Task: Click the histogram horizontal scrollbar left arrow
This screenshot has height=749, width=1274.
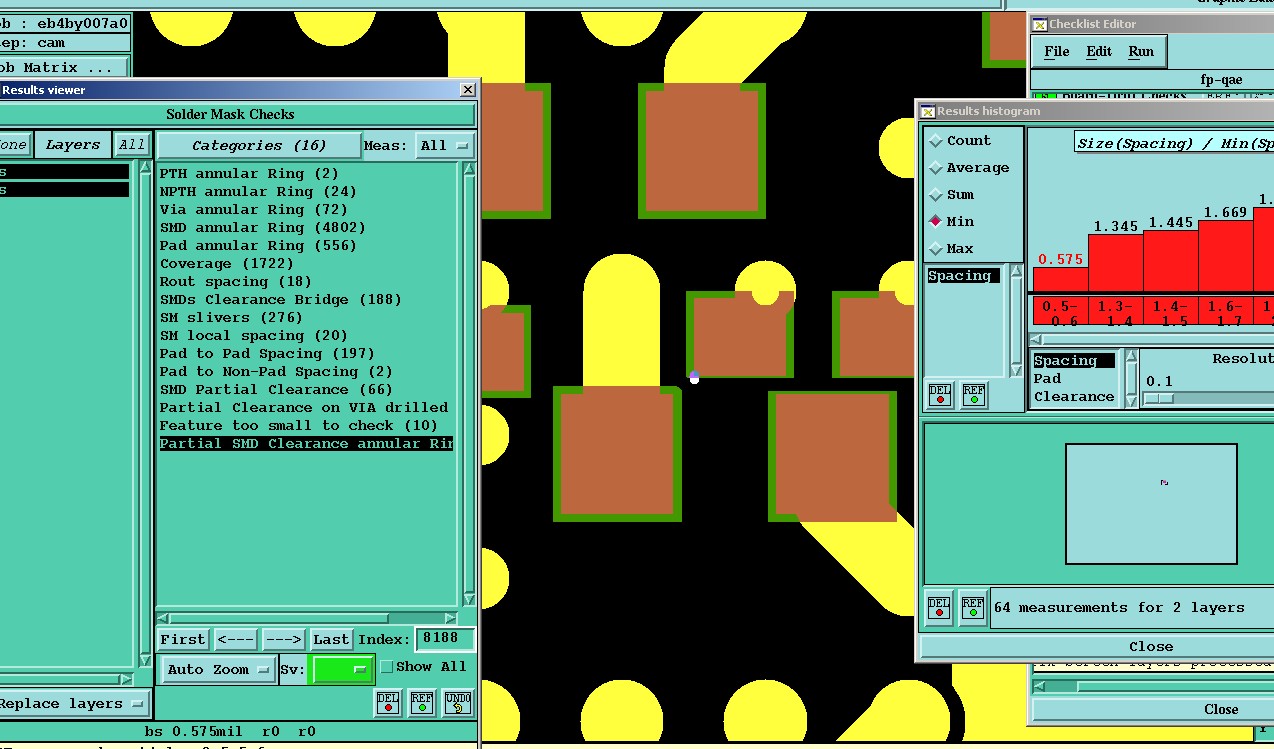Action: [1035, 339]
